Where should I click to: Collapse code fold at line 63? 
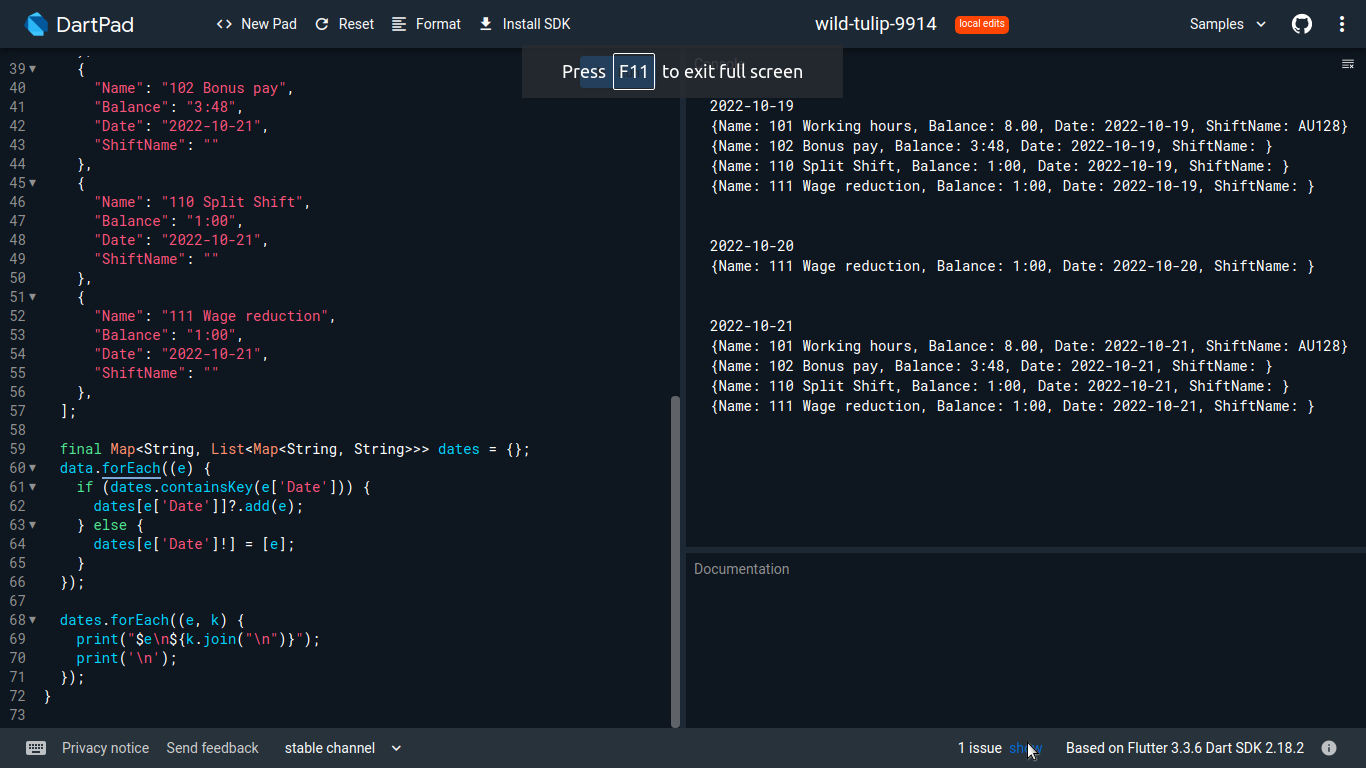coord(32,525)
